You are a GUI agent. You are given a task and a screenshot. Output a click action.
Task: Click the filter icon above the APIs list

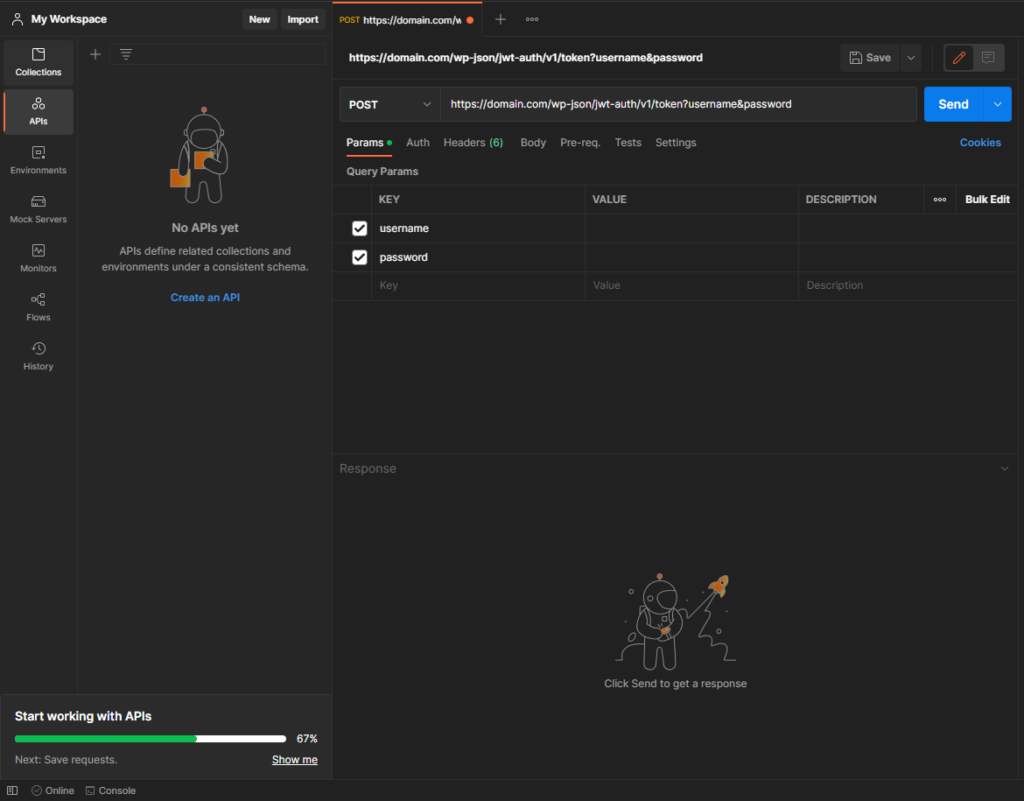(125, 54)
